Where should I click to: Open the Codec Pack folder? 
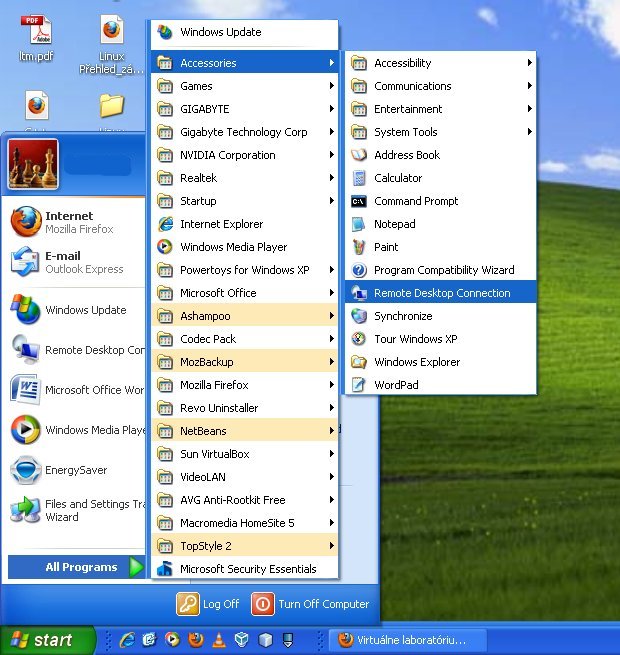244,339
